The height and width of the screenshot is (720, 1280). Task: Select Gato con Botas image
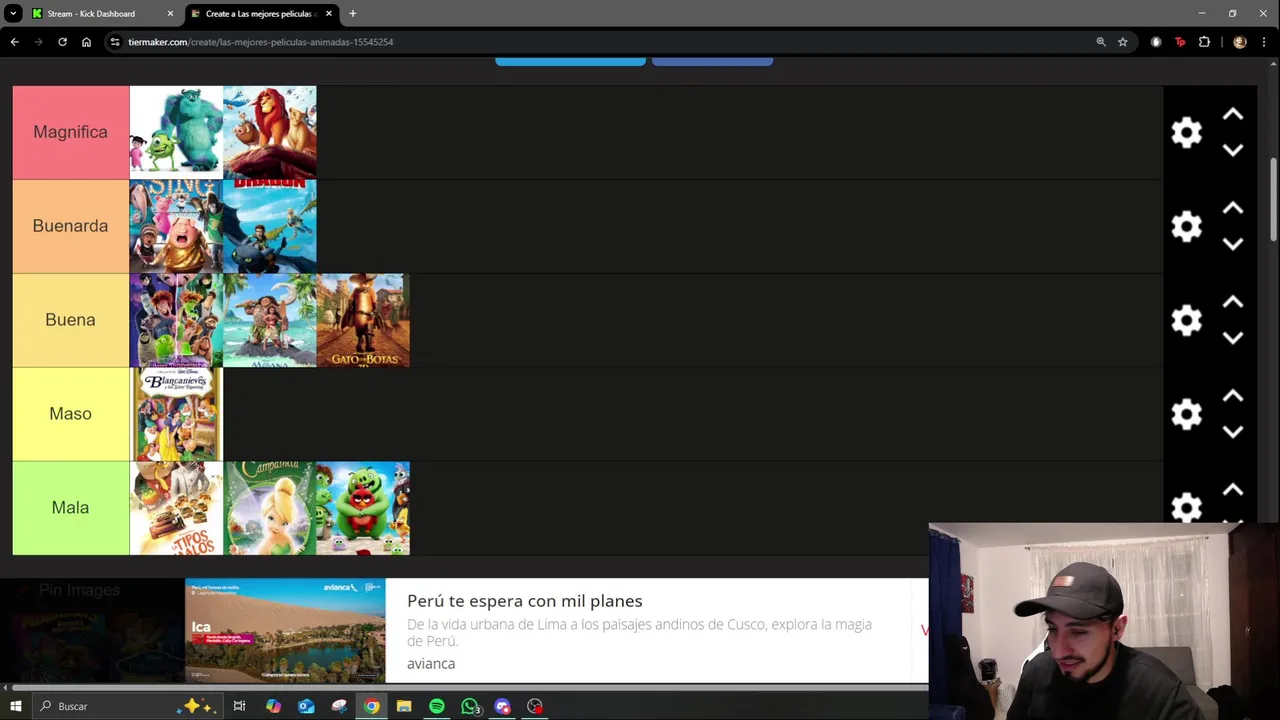pos(363,320)
